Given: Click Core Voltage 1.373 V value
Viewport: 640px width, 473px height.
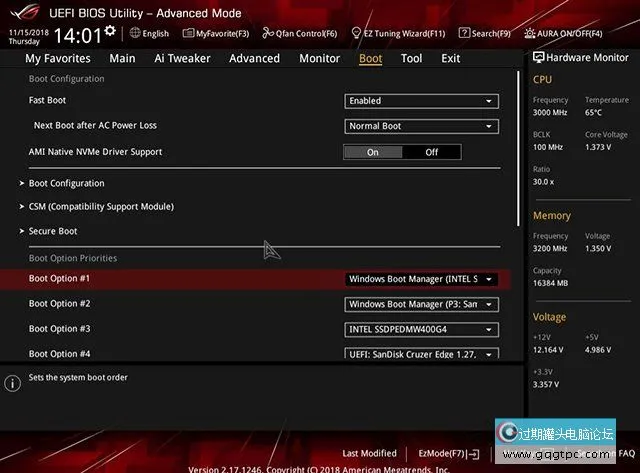Looking at the screenshot, I should click(x=598, y=147).
